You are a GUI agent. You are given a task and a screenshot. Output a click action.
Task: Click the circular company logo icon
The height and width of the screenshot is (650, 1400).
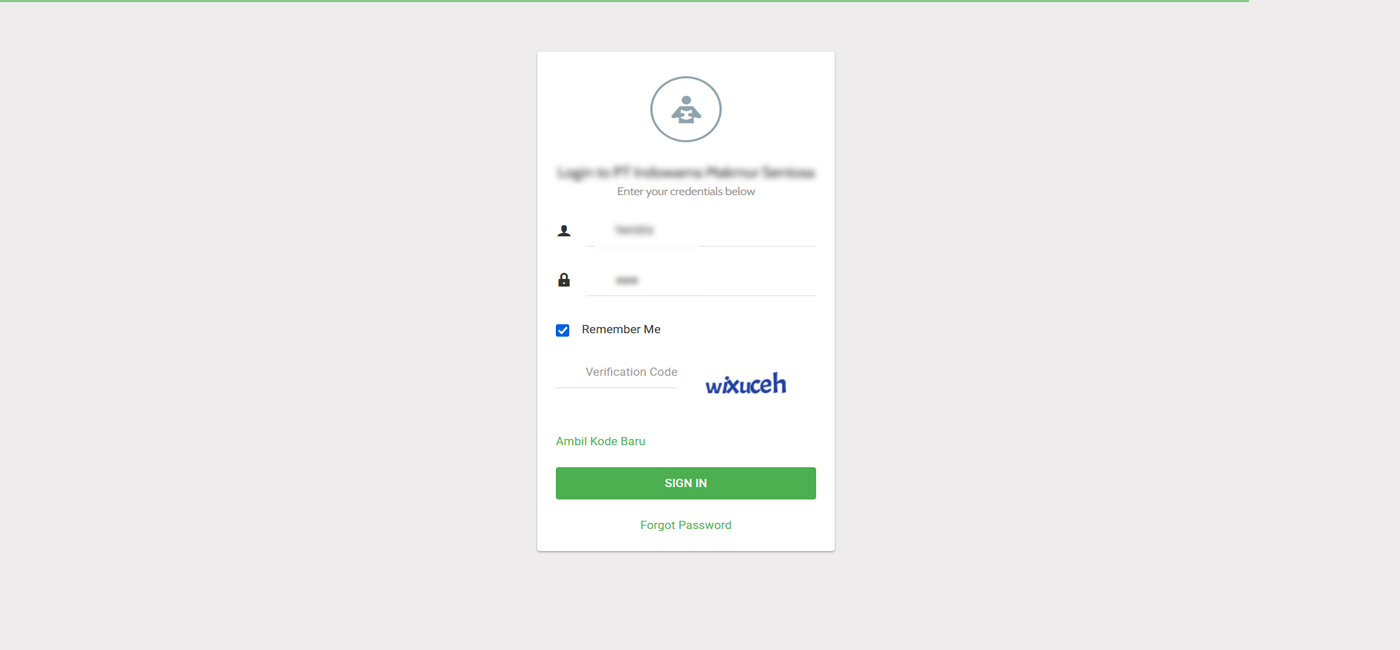coord(686,109)
